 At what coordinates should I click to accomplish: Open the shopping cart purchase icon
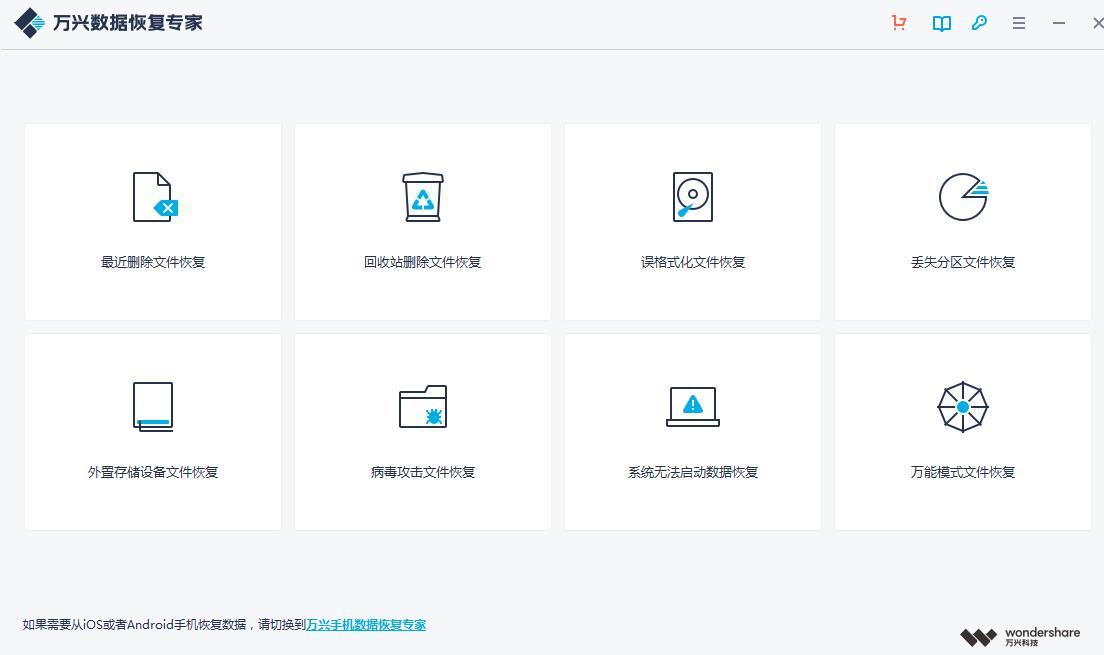898,22
